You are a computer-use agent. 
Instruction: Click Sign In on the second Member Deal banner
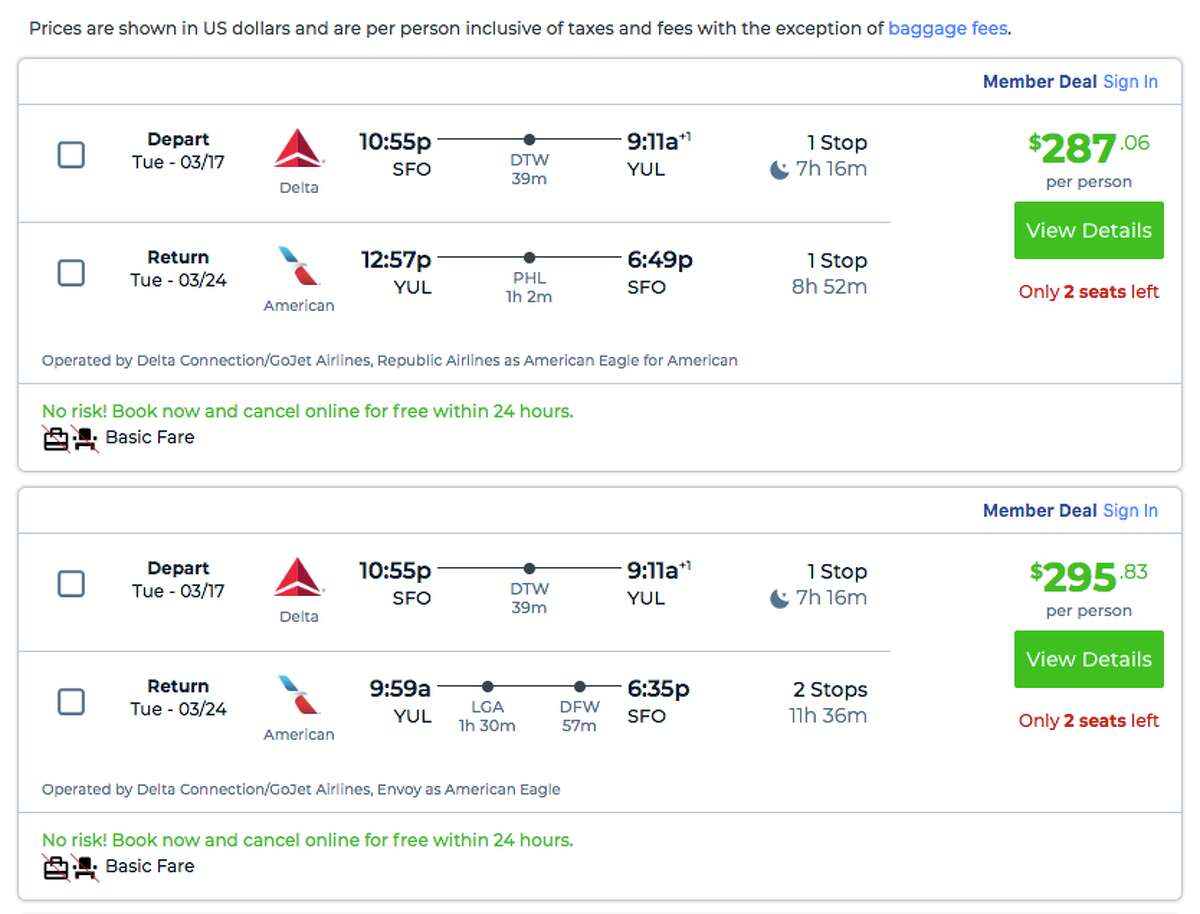1131,510
